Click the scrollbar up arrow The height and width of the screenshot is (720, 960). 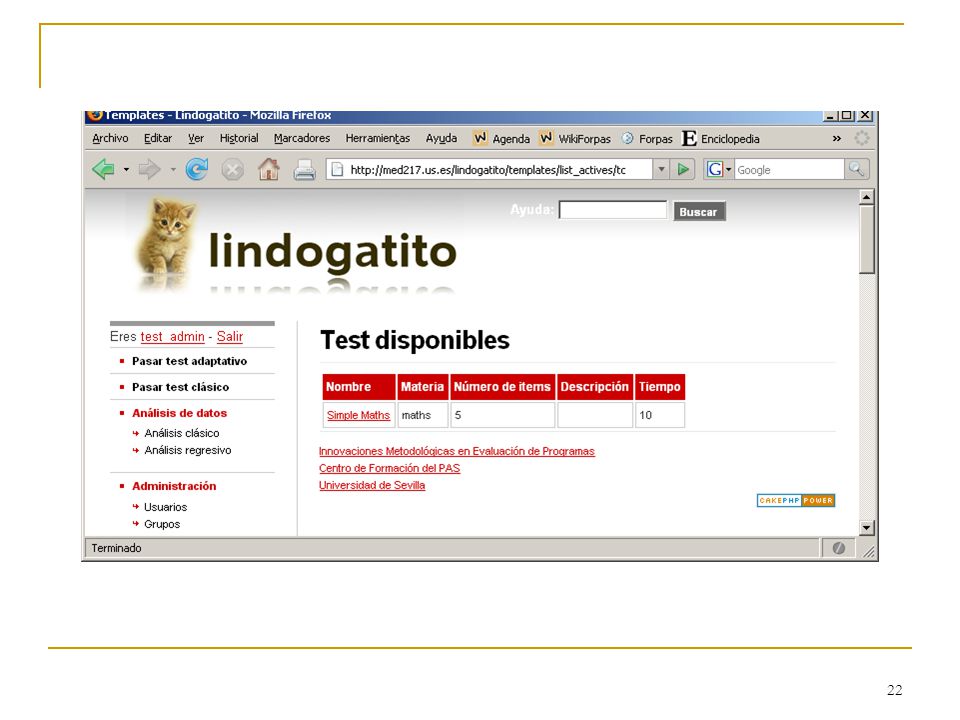point(866,197)
